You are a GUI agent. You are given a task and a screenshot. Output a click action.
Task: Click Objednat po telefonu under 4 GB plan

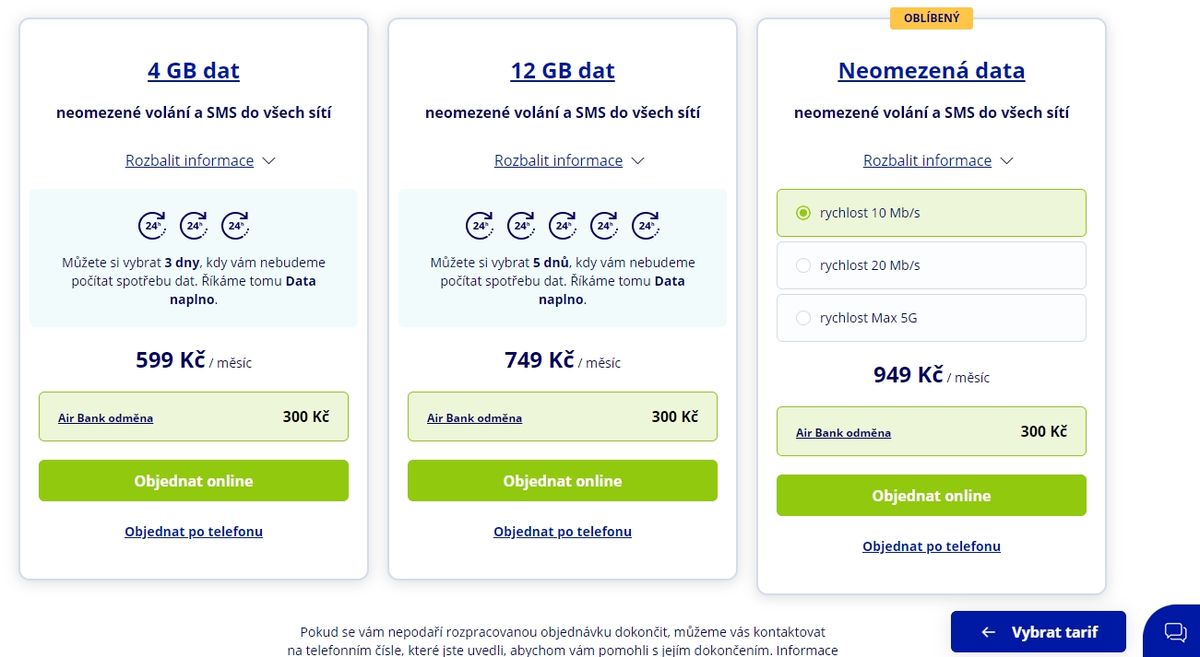[x=194, y=531]
